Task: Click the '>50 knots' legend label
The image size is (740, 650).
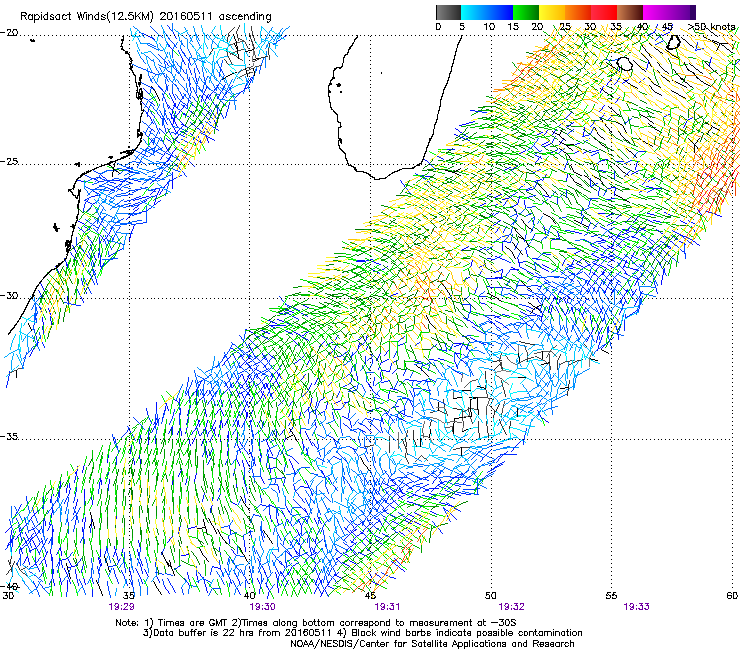Action: coord(711,27)
